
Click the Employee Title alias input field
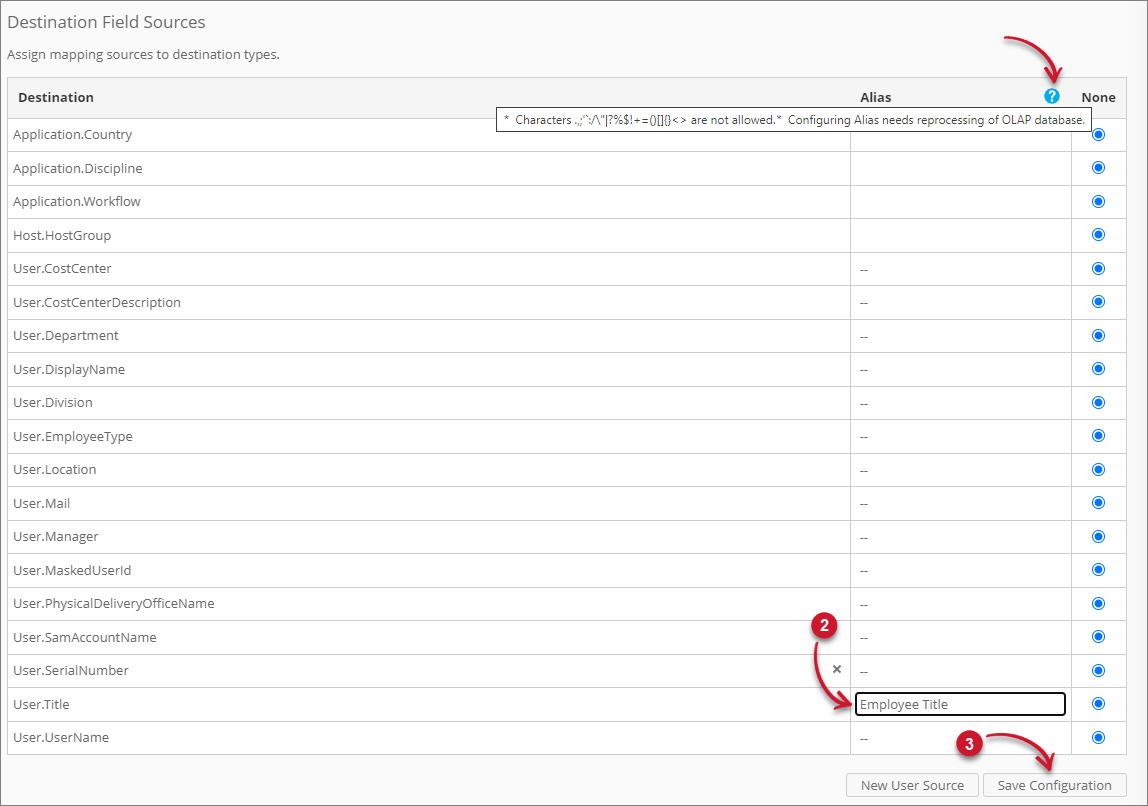tap(958, 704)
